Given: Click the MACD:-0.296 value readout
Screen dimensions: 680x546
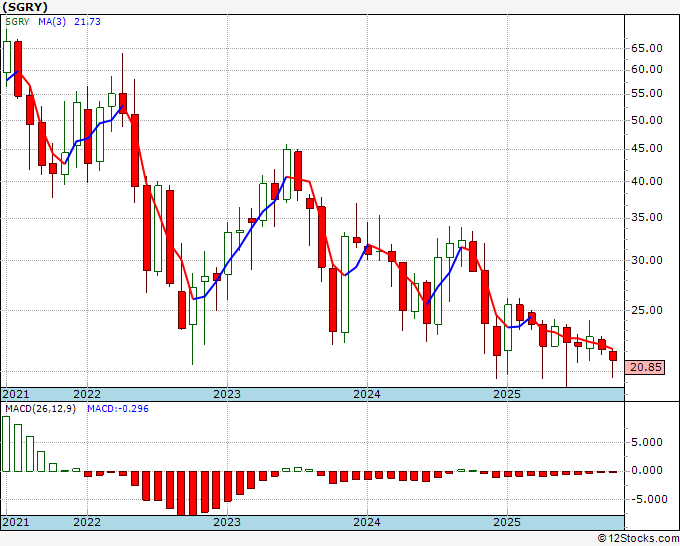Looking at the screenshot, I should (x=118, y=409).
